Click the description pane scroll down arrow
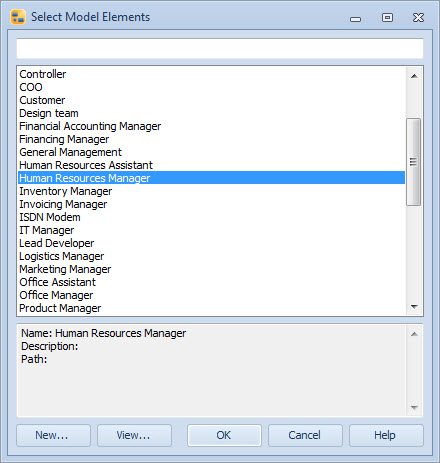The height and width of the screenshot is (463, 440). click(x=414, y=407)
